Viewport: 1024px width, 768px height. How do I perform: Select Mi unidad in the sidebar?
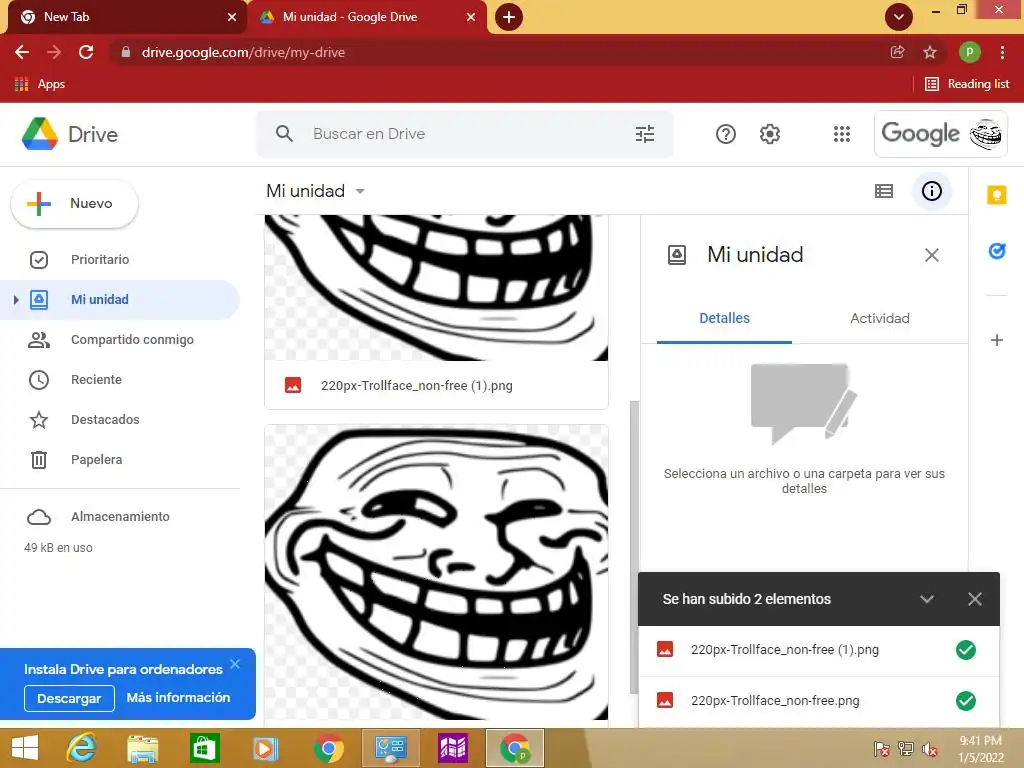(120, 300)
